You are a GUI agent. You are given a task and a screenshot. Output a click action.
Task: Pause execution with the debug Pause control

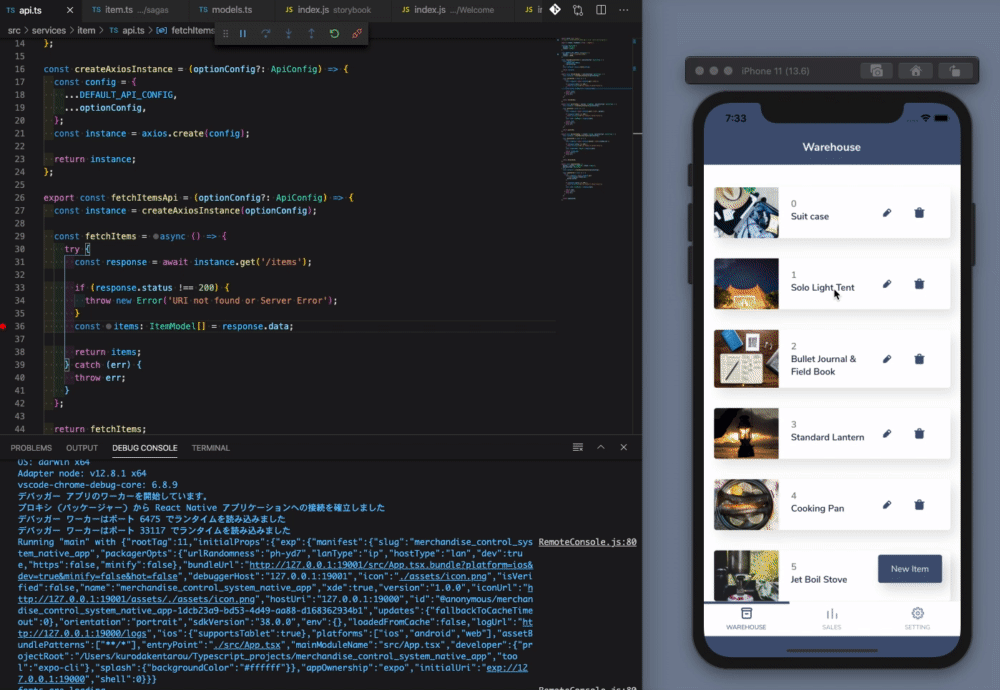(244, 33)
